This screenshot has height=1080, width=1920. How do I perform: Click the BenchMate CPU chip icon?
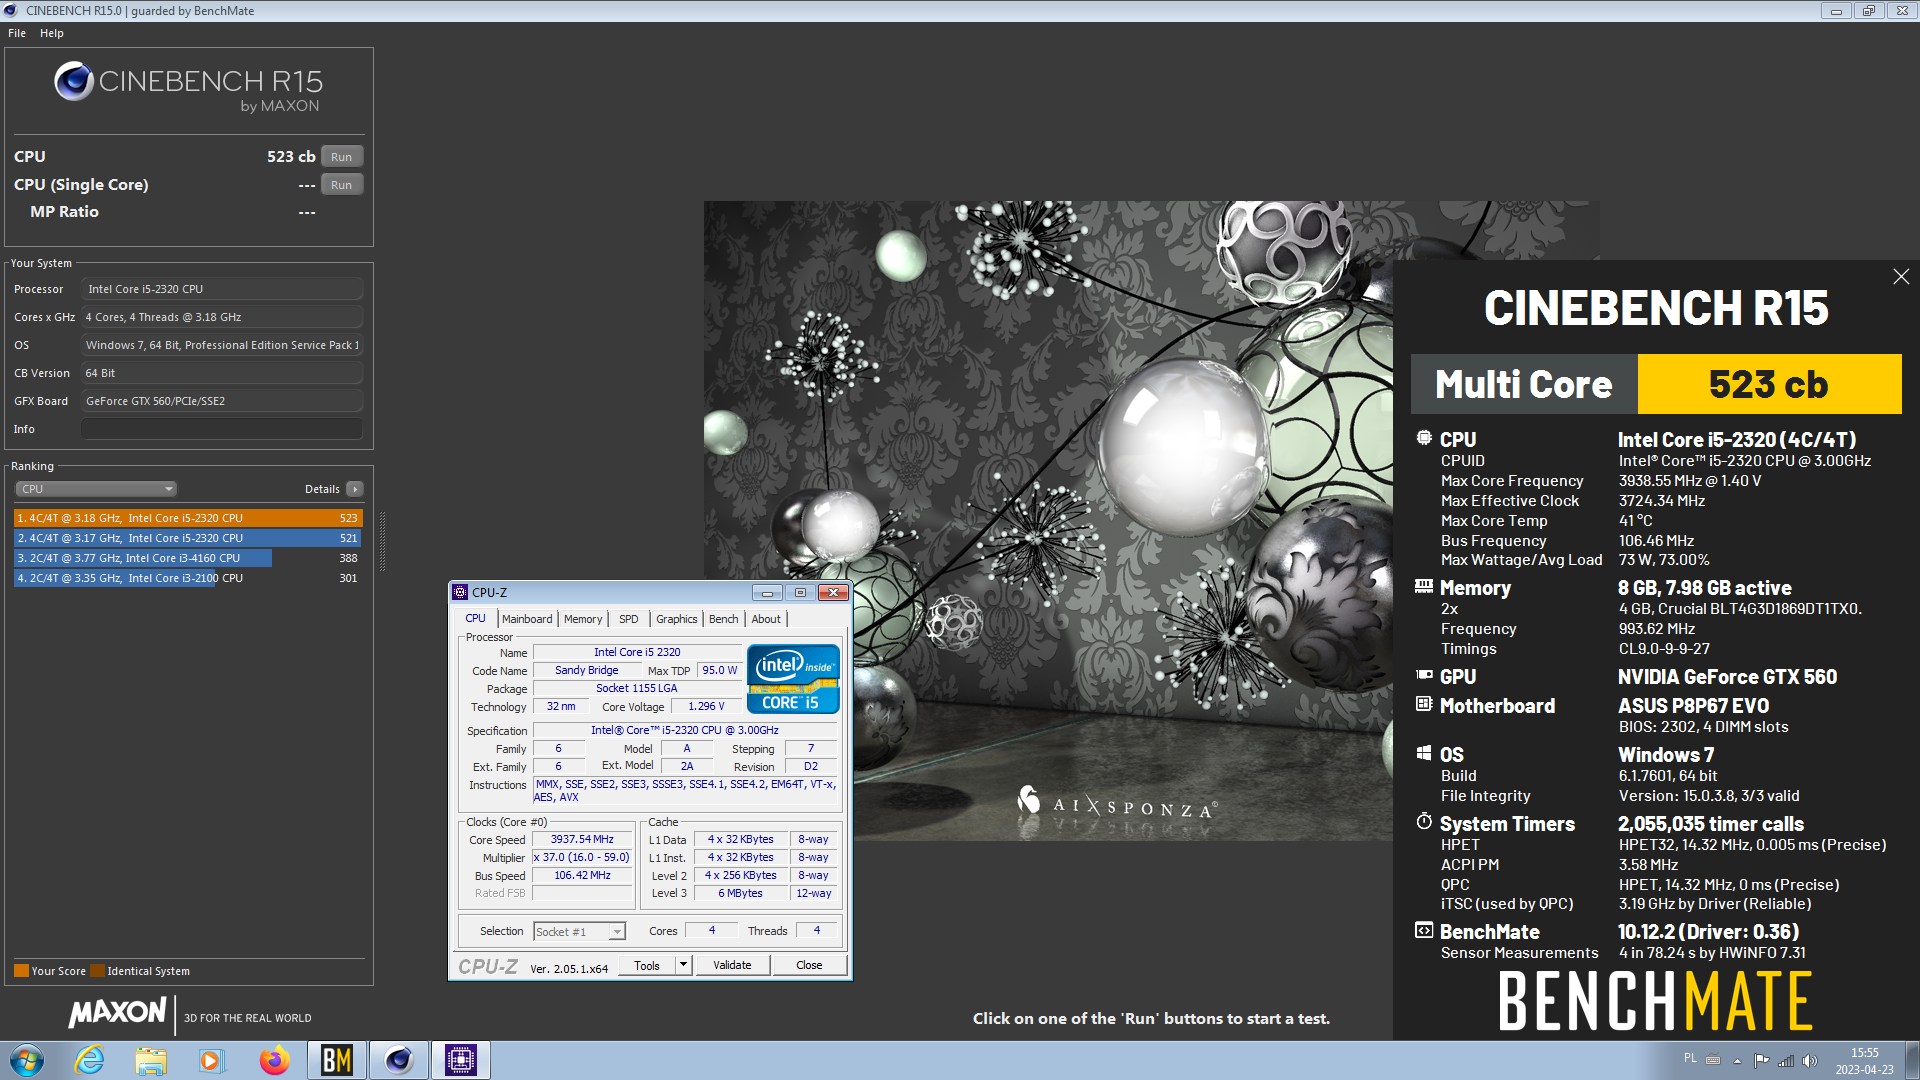point(1424,438)
